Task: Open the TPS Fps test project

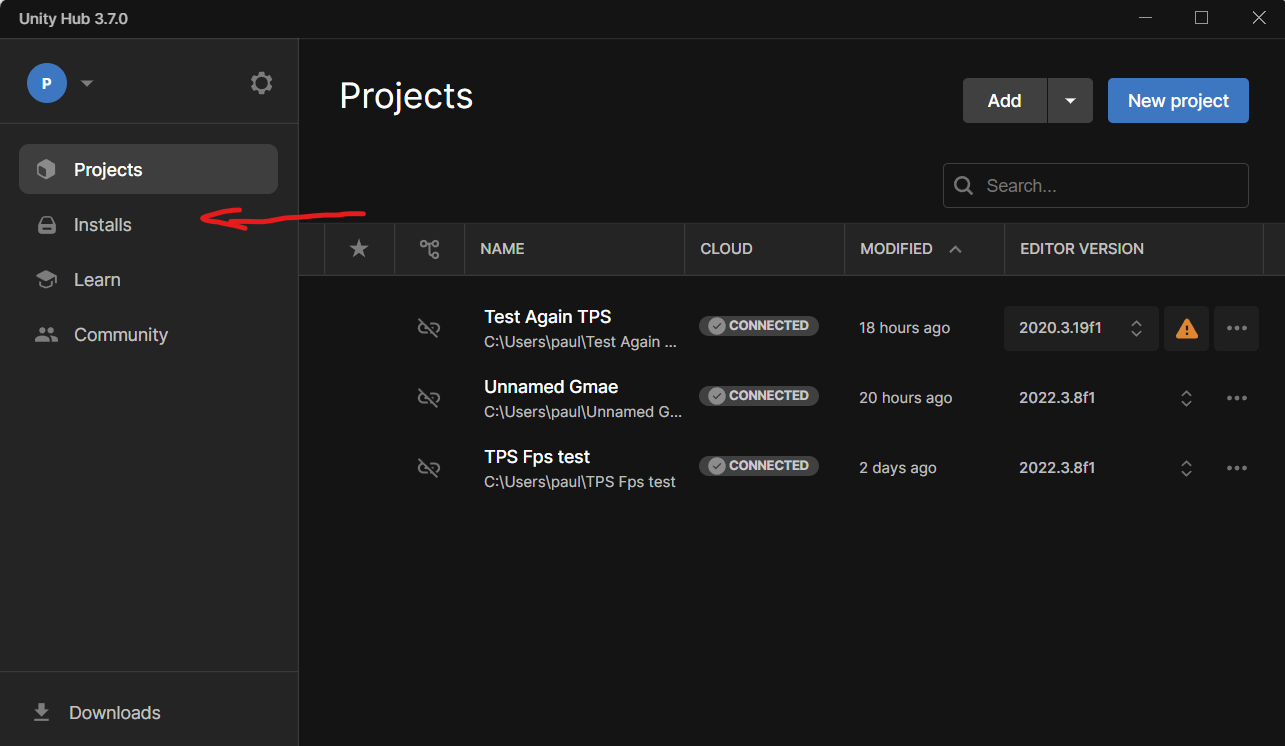Action: [537, 457]
